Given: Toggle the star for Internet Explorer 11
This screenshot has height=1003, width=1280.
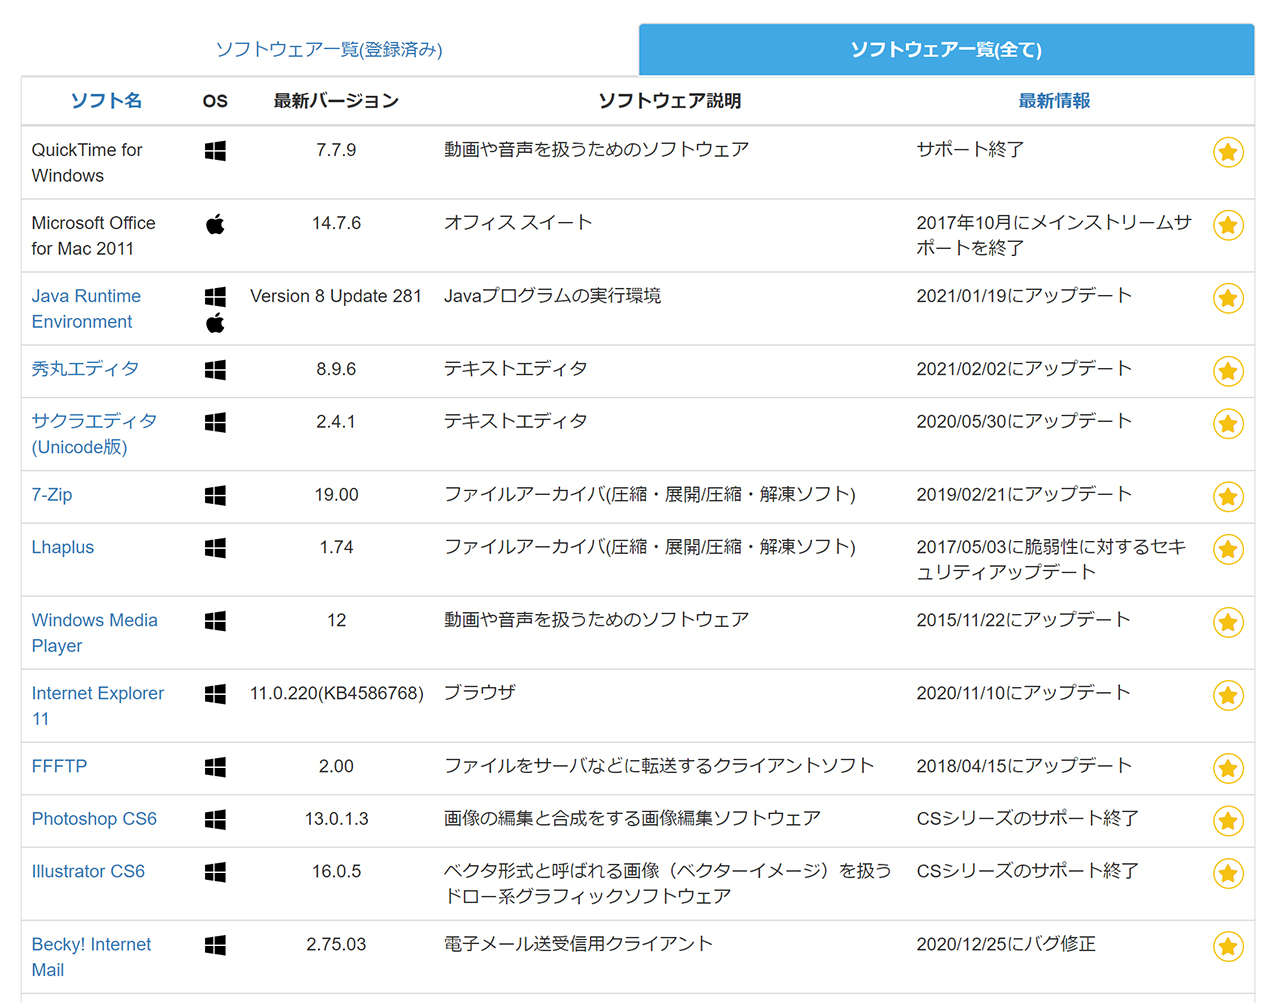Looking at the screenshot, I should click(1228, 695).
